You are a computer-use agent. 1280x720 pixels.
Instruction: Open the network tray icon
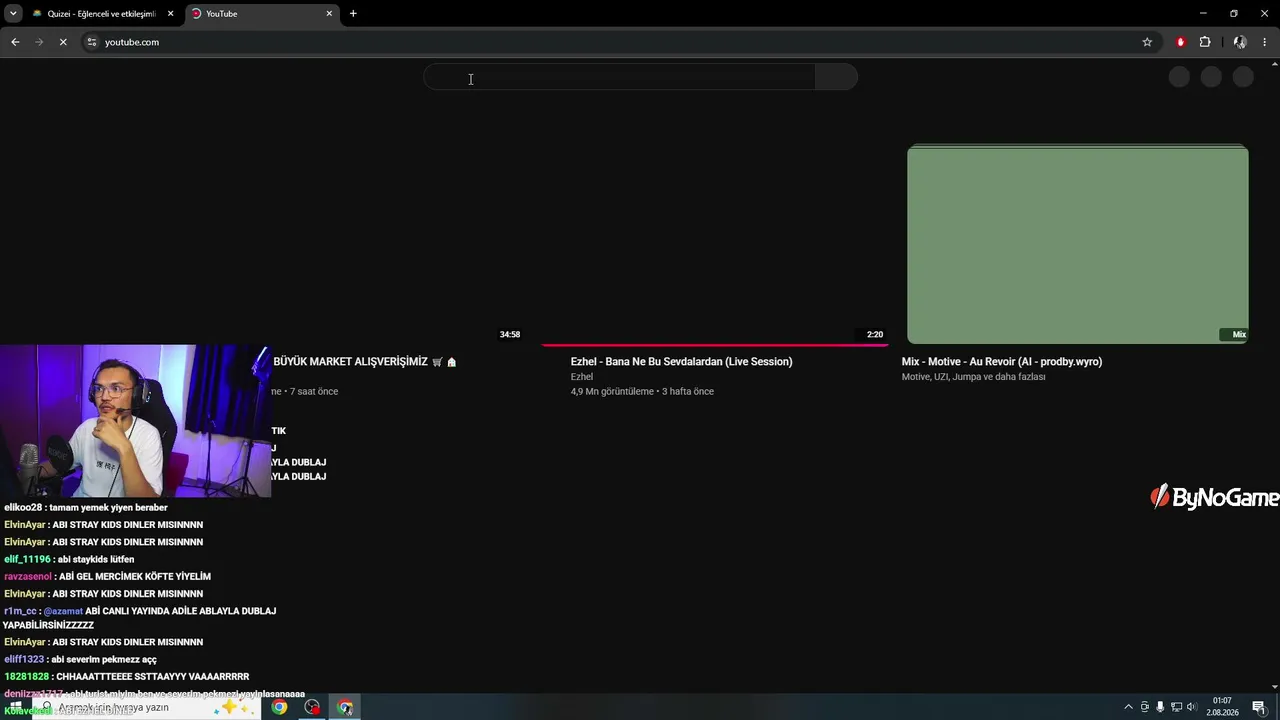(1176, 707)
